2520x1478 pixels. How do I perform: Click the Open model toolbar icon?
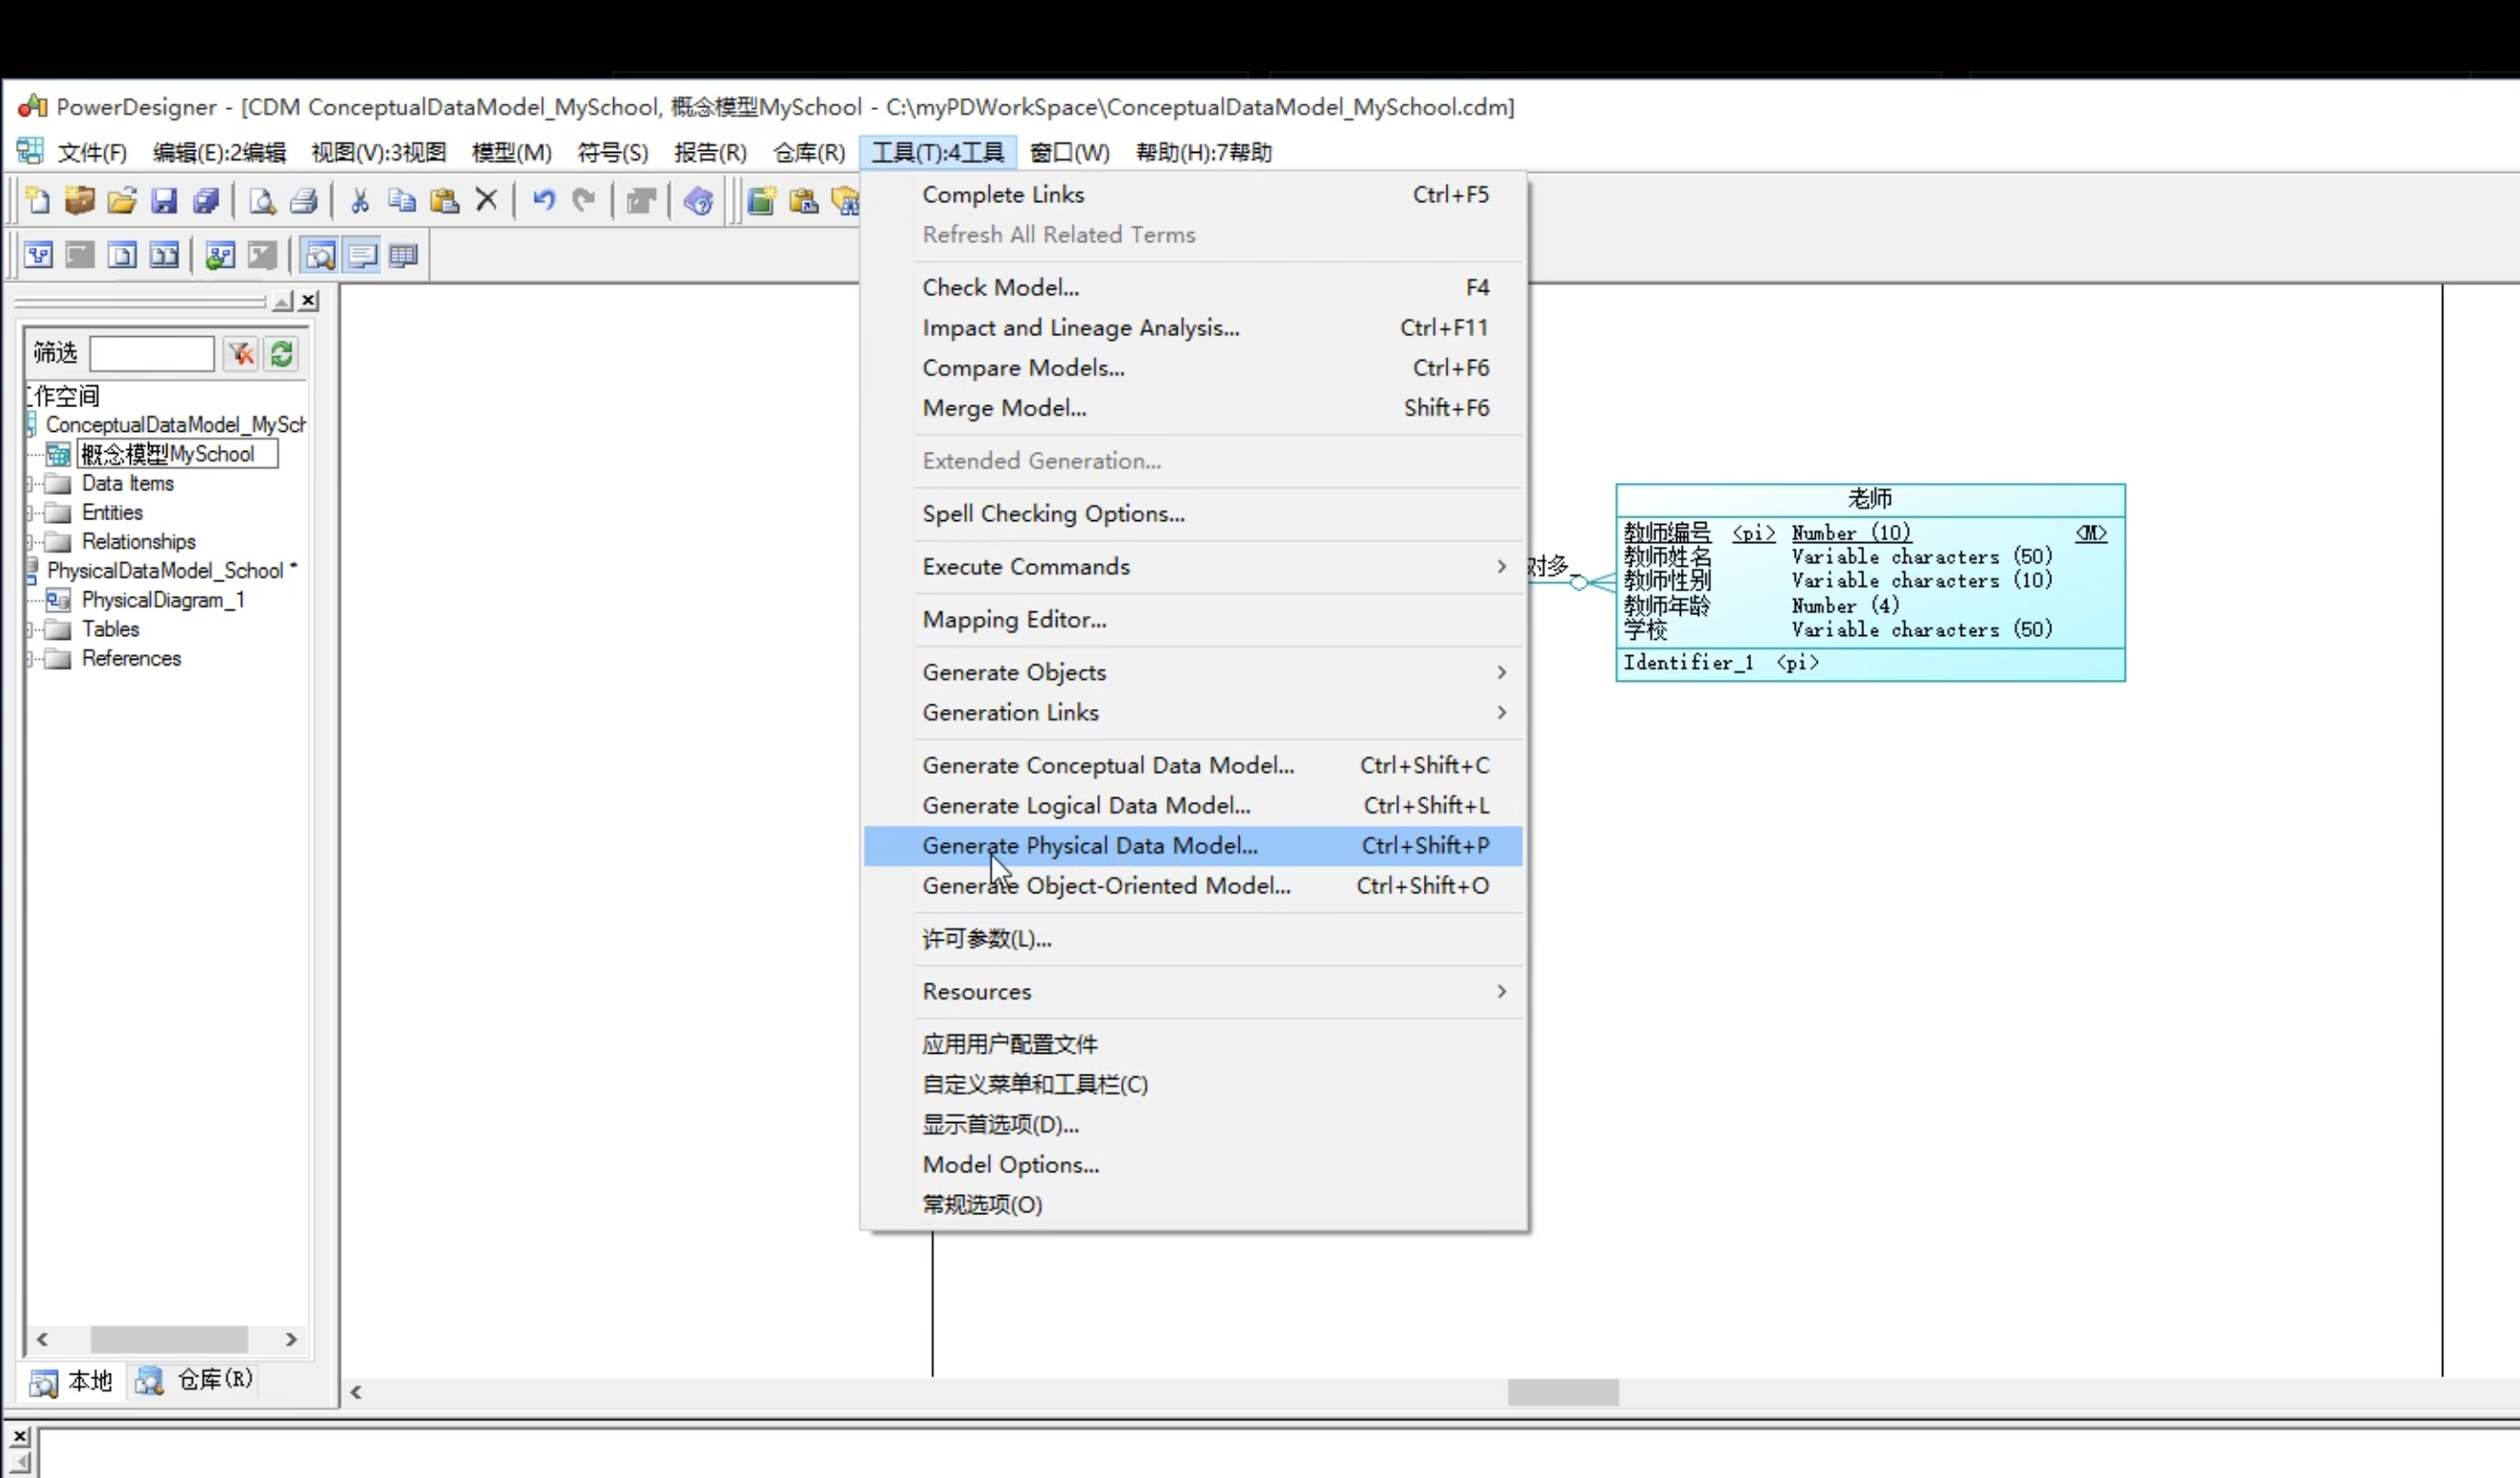click(x=121, y=198)
